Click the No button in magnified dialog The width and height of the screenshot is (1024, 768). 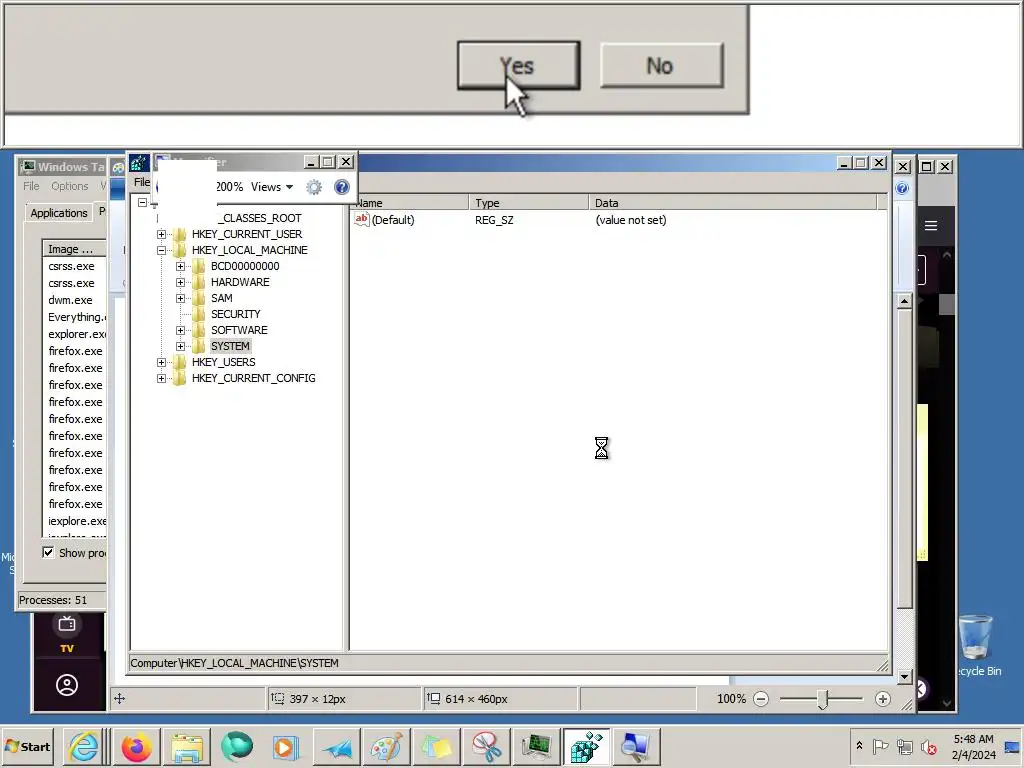[x=662, y=65]
